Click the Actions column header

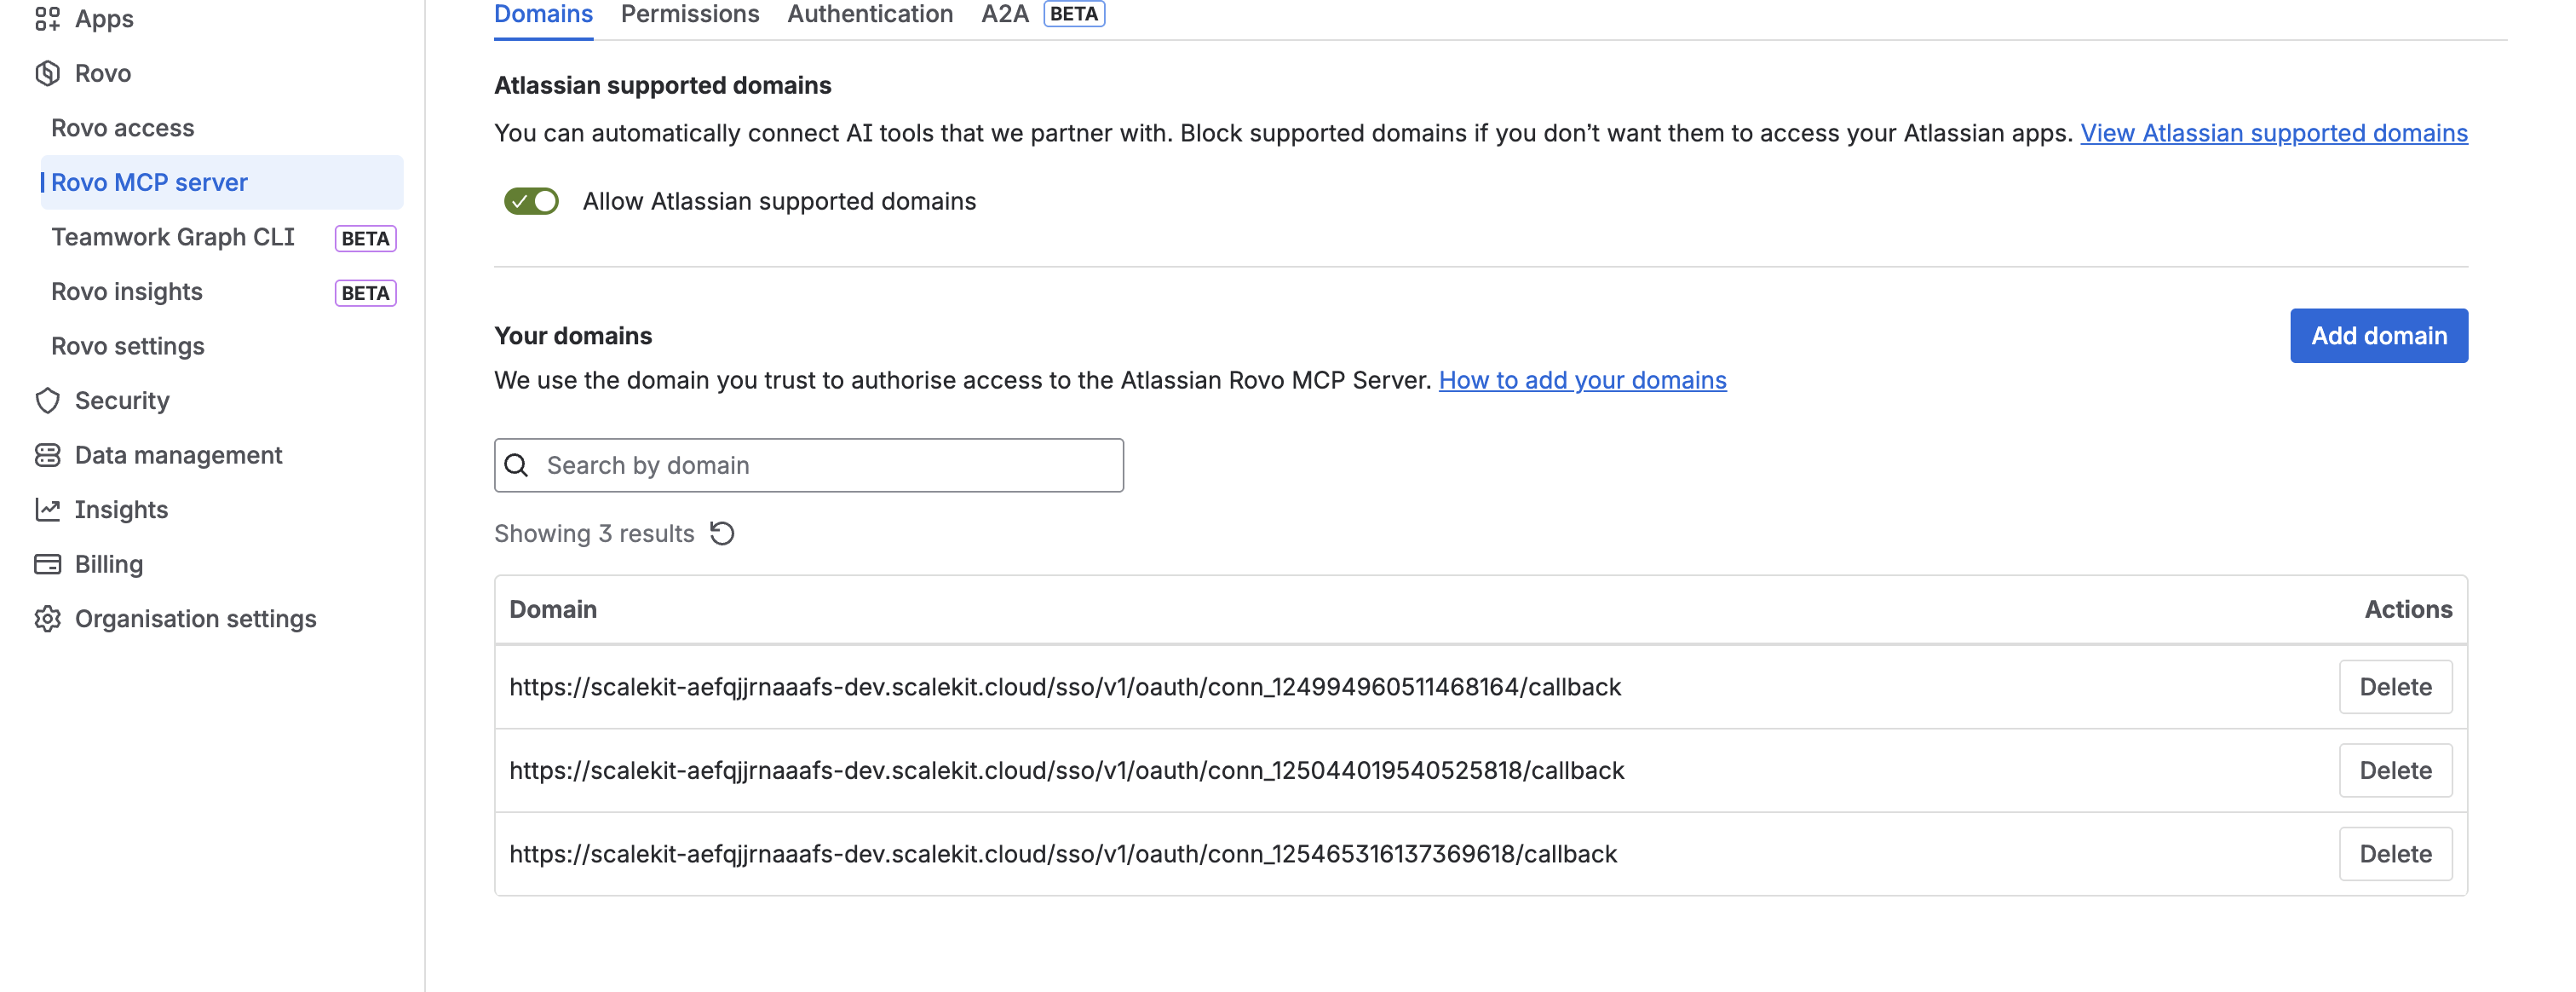(x=2408, y=609)
